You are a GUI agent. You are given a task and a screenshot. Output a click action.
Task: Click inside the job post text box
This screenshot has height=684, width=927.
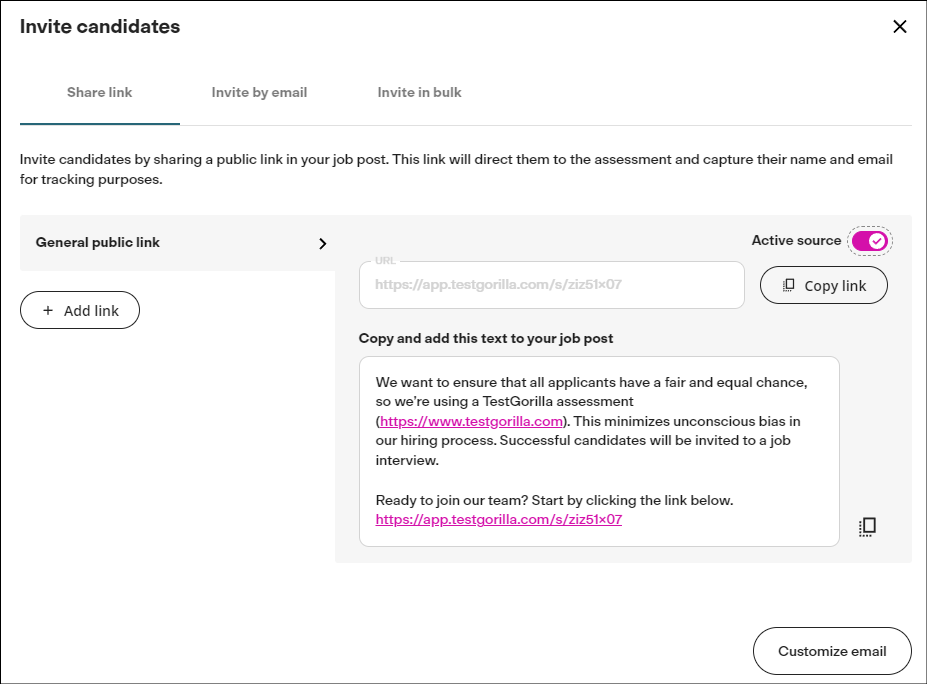(x=599, y=451)
